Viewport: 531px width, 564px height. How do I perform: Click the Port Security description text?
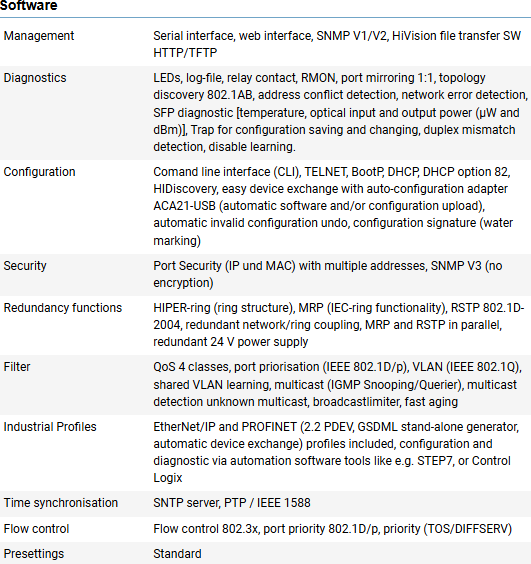pos(328,274)
